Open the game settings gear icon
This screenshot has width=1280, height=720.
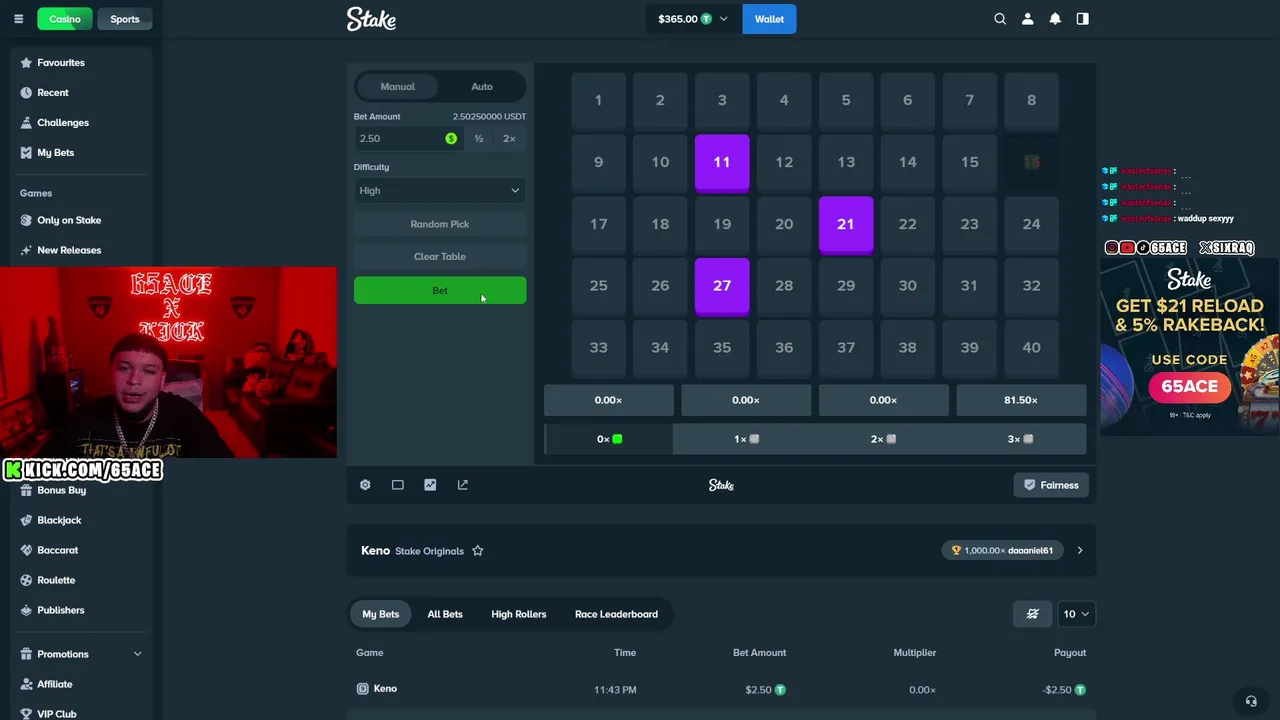pyautogui.click(x=365, y=485)
